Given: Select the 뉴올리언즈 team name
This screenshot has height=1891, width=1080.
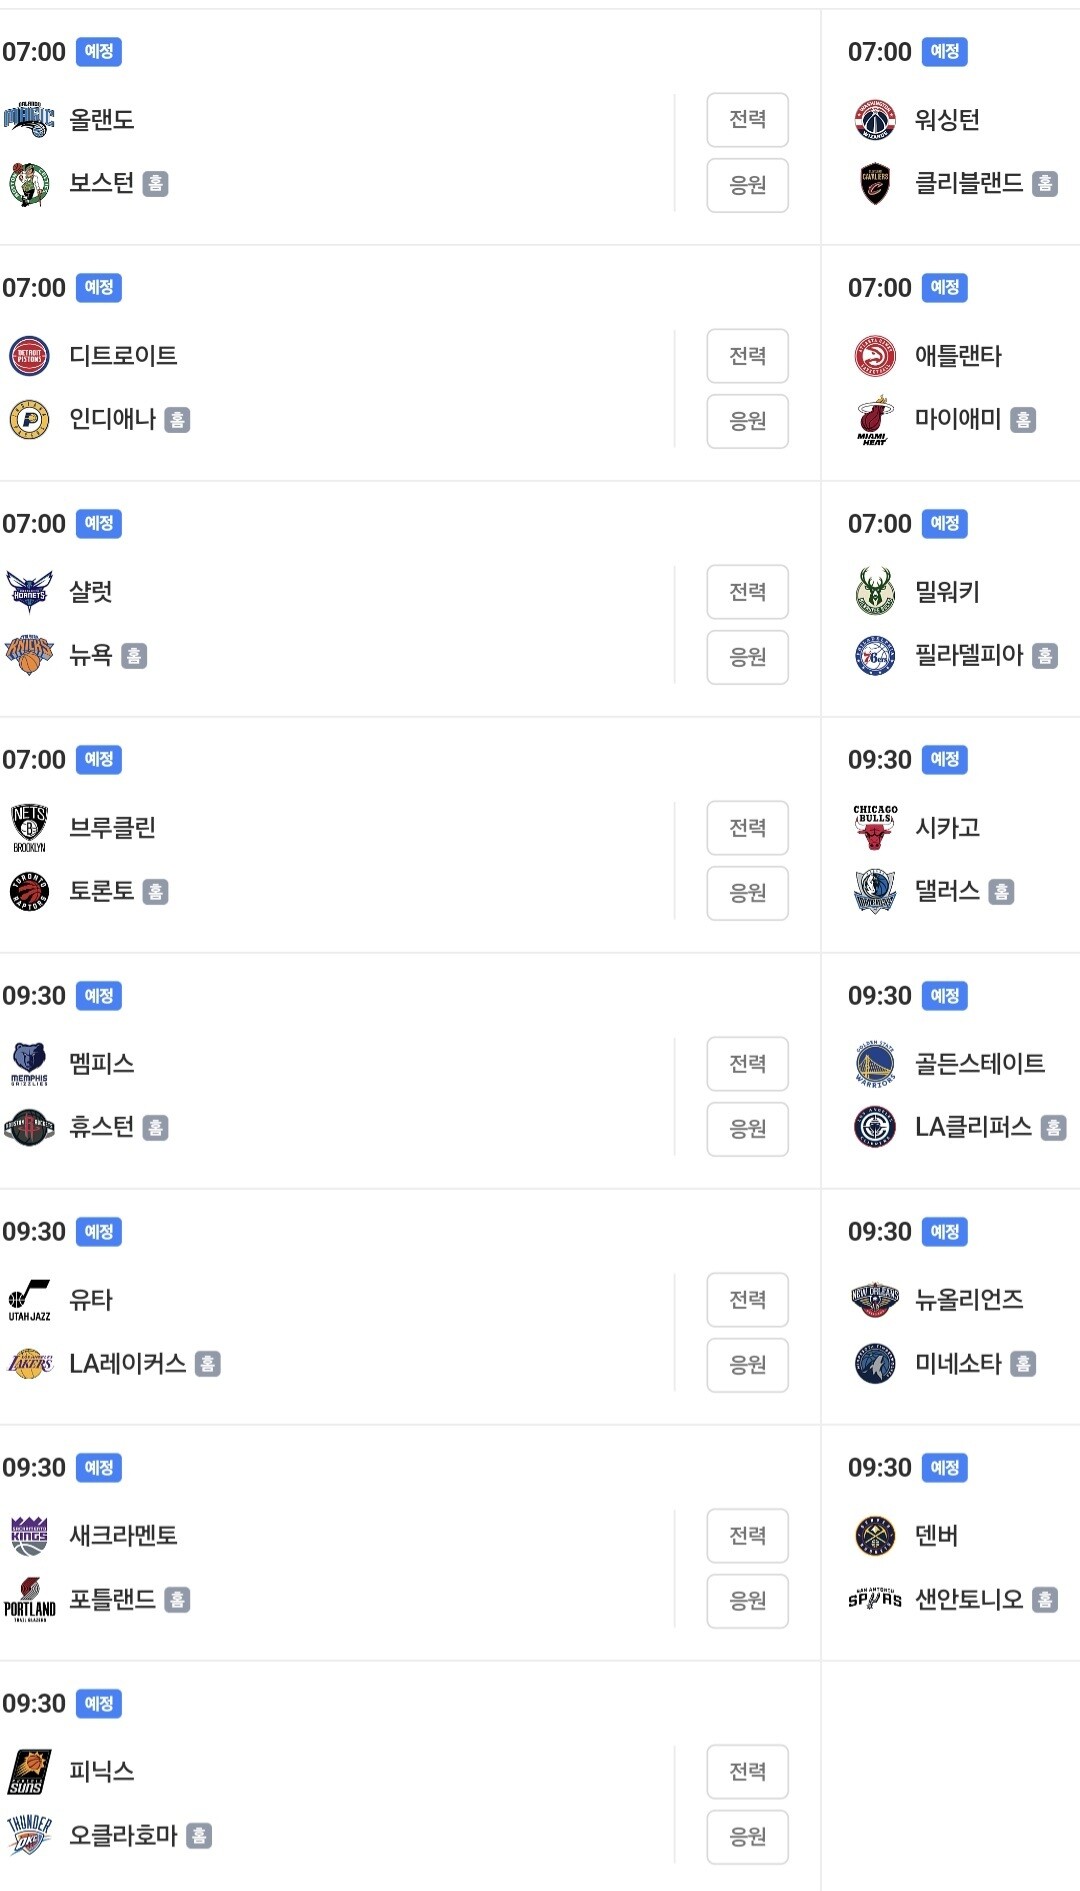Looking at the screenshot, I should pyautogui.click(x=969, y=1300).
